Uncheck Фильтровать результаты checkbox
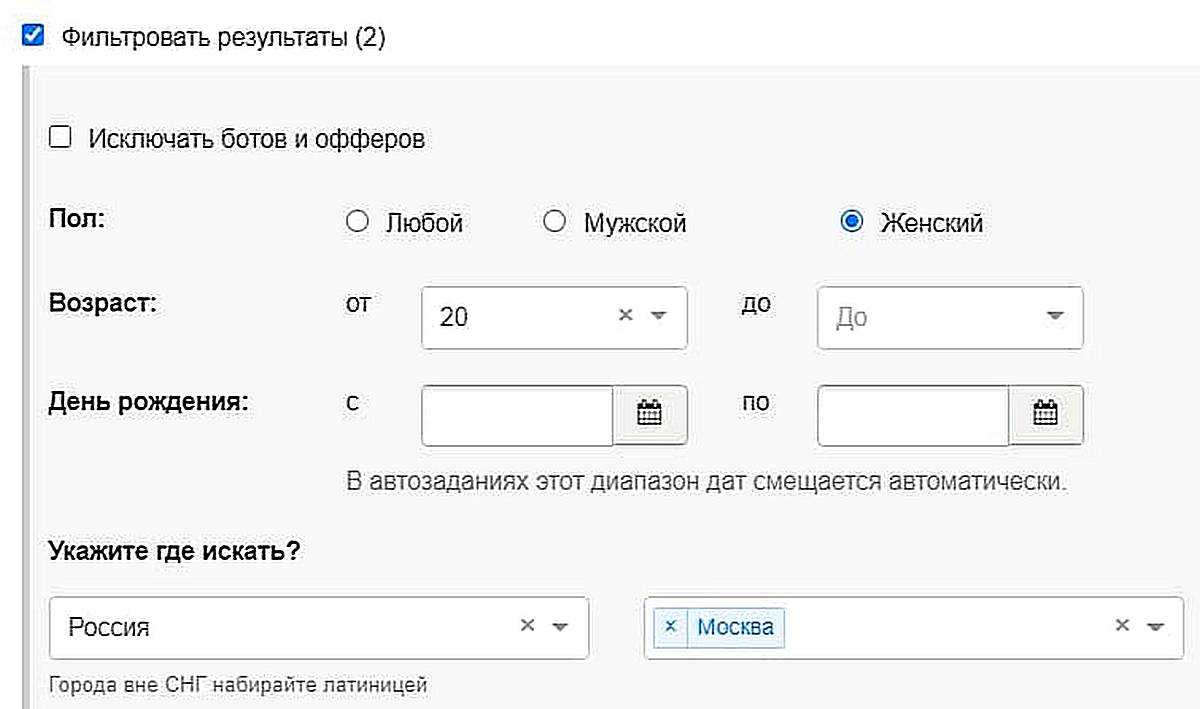Viewport: 1200px width, 709px height. pyautogui.click(x=33, y=37)
